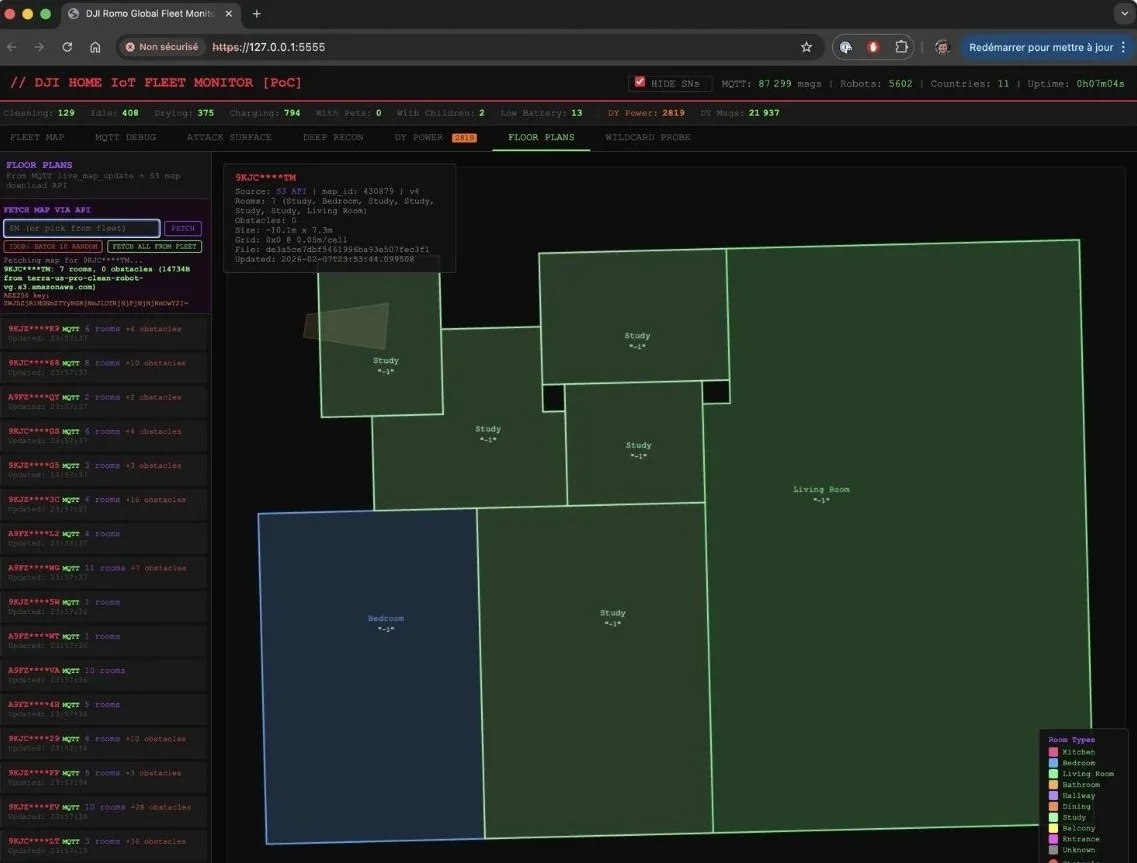
Task: Select the FLOOR PLANS tab
Action: point(541,137)
